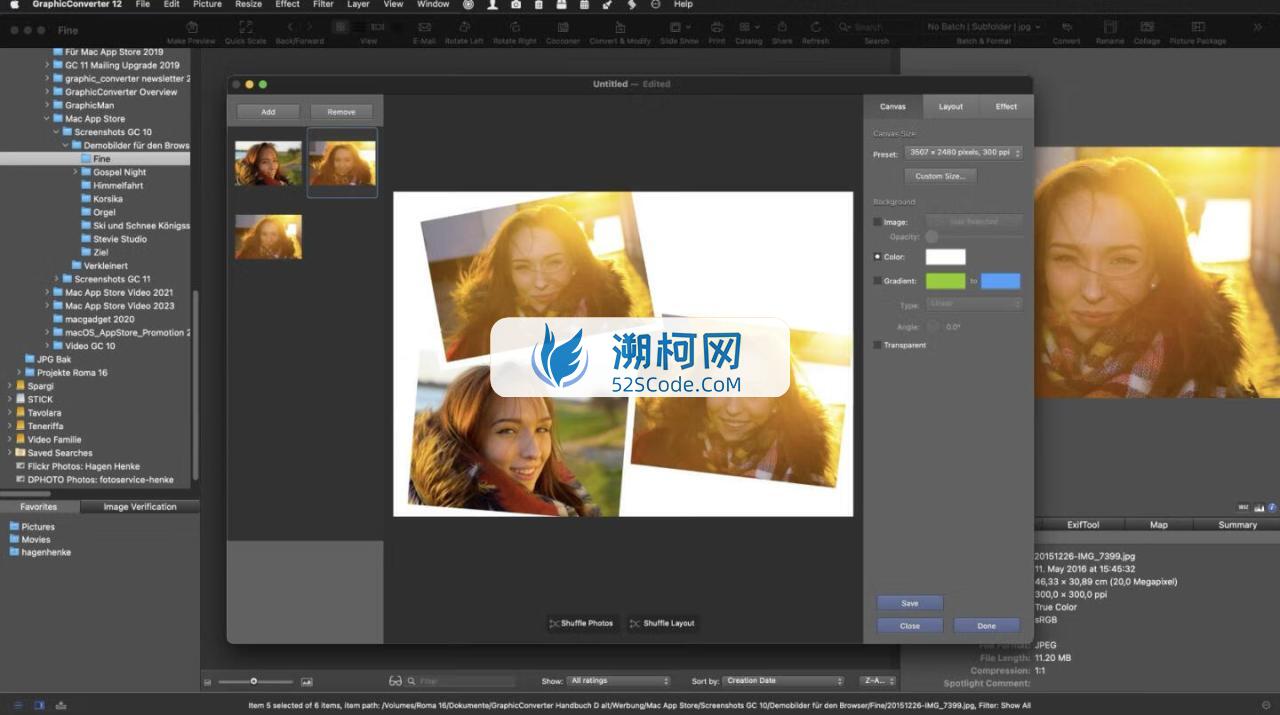The width and height of the screenshot is (1280, 715).
Task: Collapse the Mac App Store folder
Action: [47, 119]
